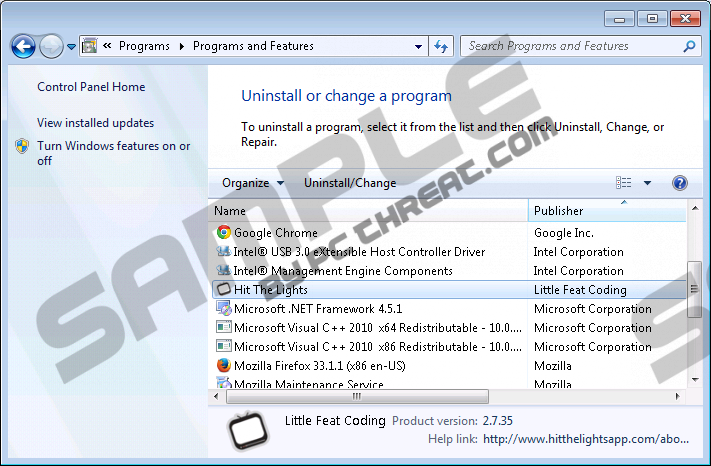Select the Mozilla Firefox 33.1.1 icon

pyautogui.click(x=224, y=366)
